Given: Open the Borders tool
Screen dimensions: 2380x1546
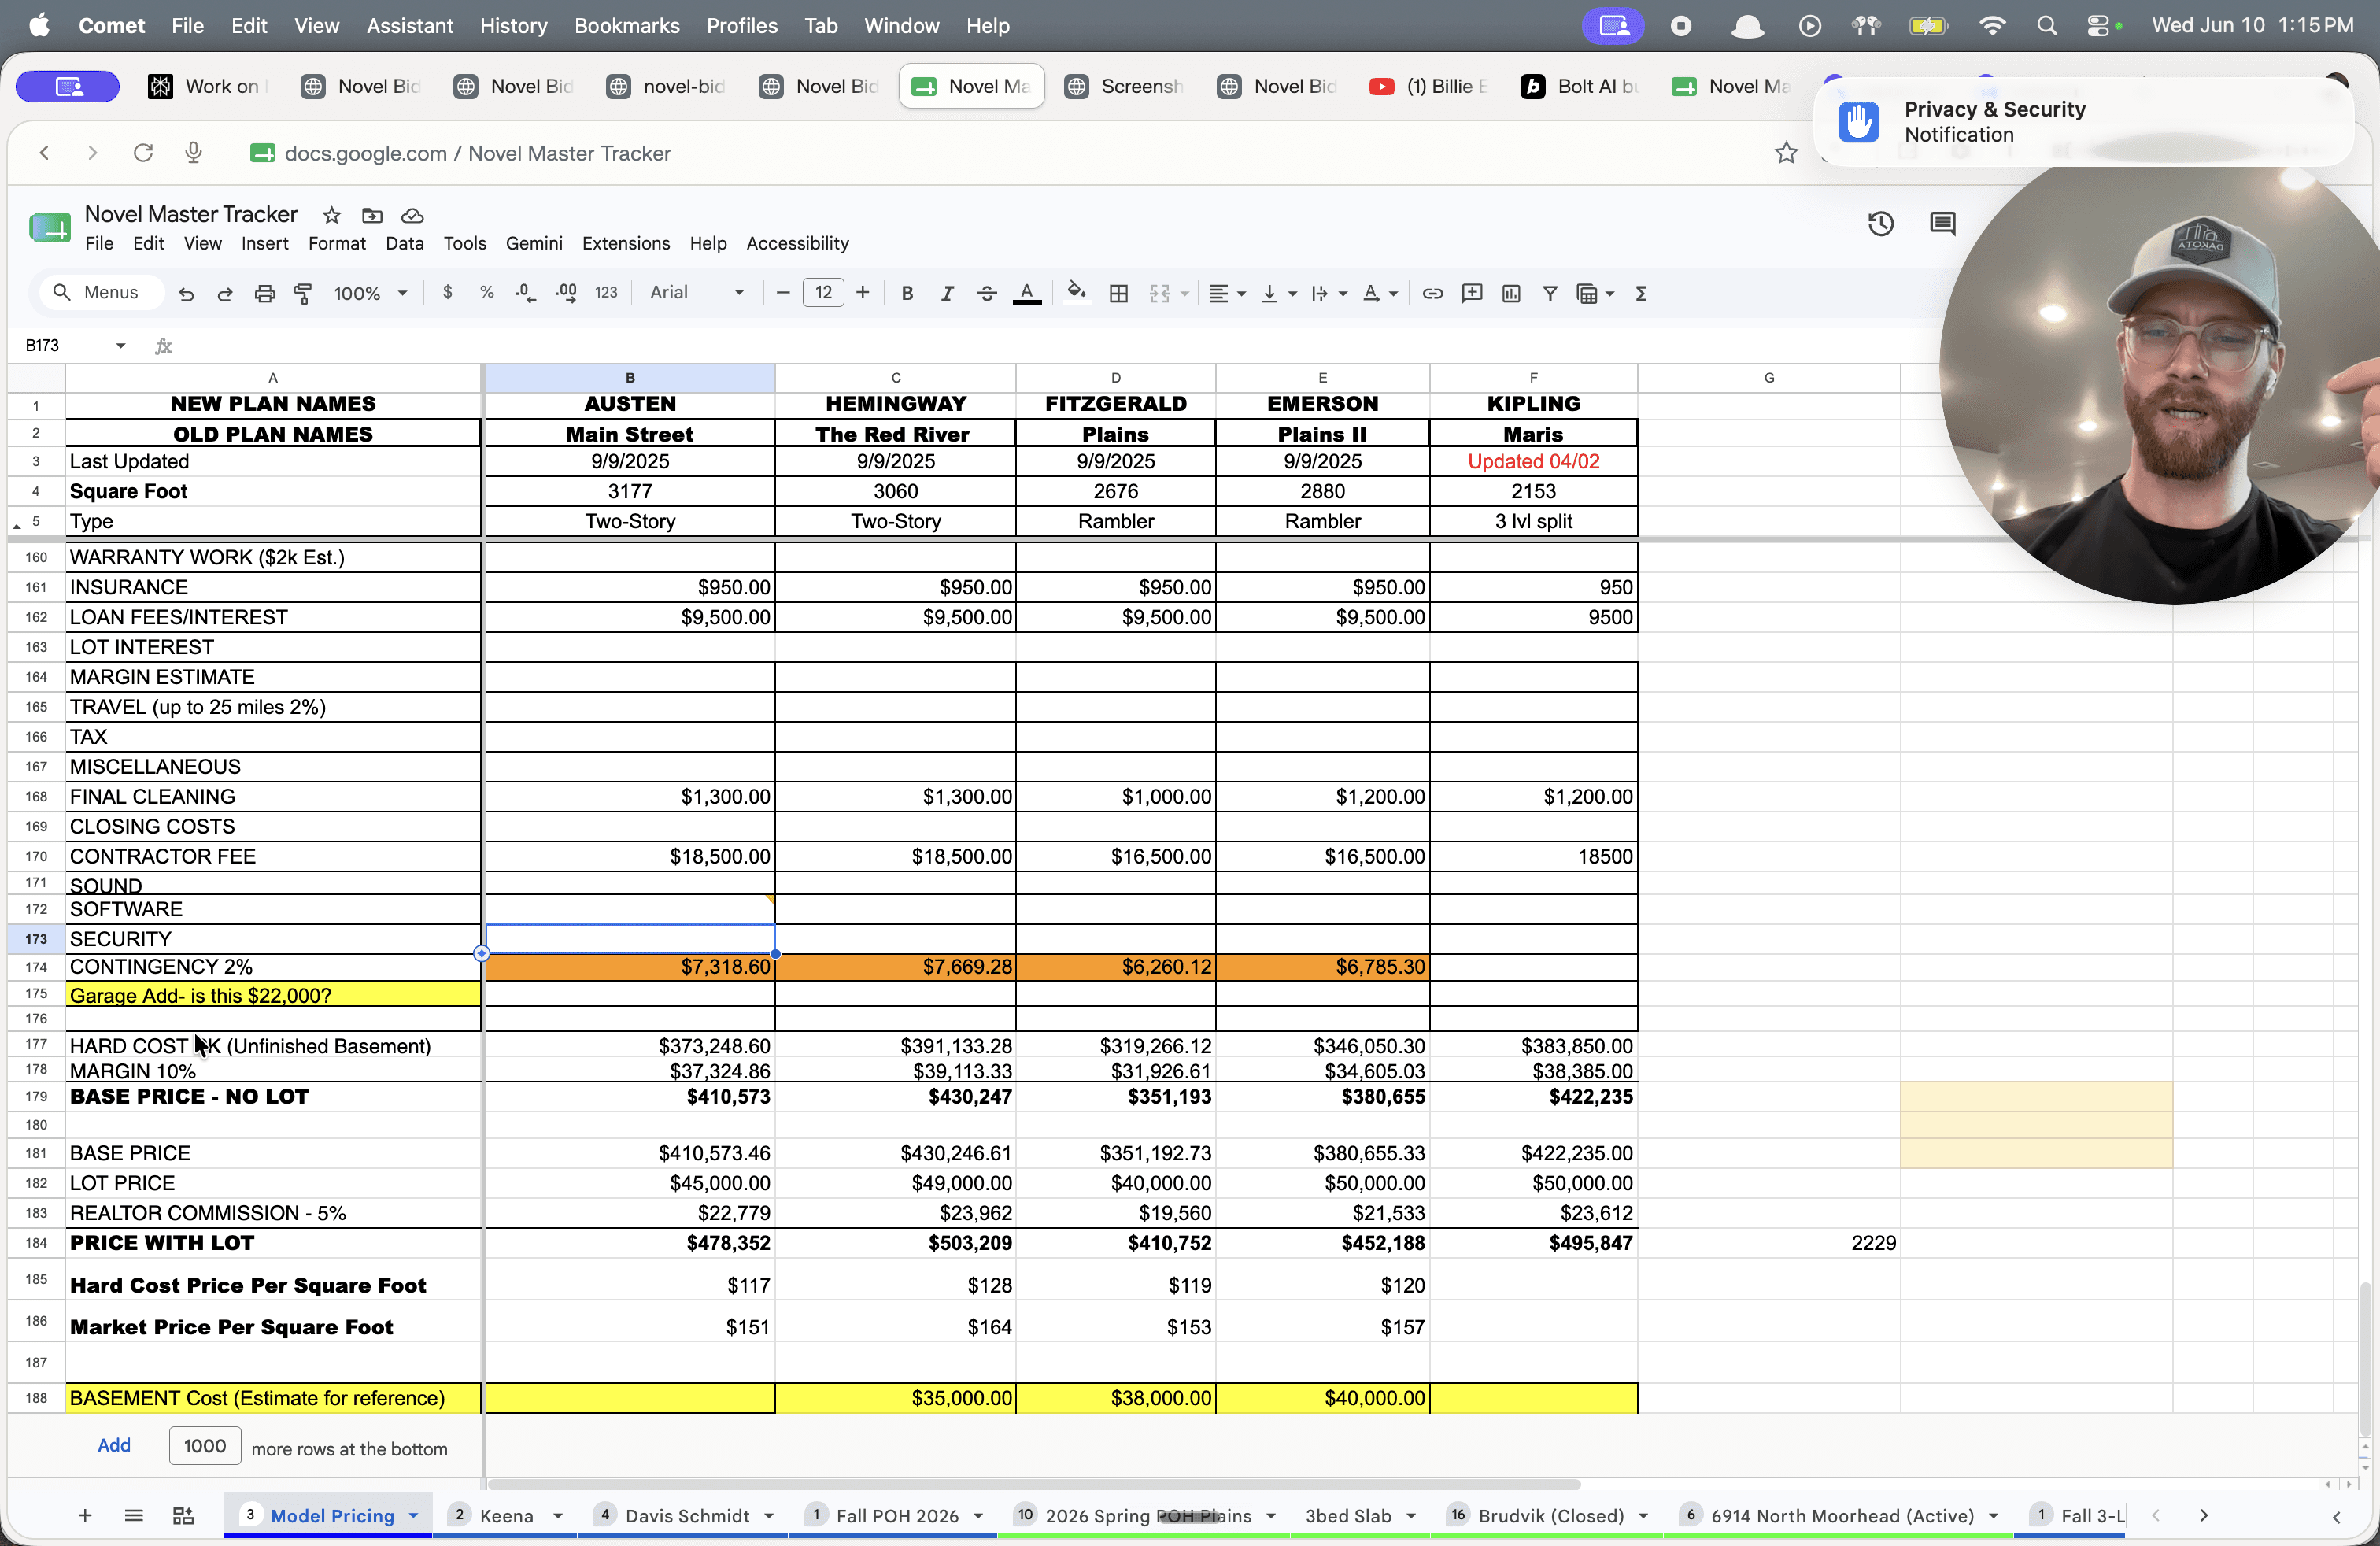Looking at the screenshot, I should coord(1119,293).
